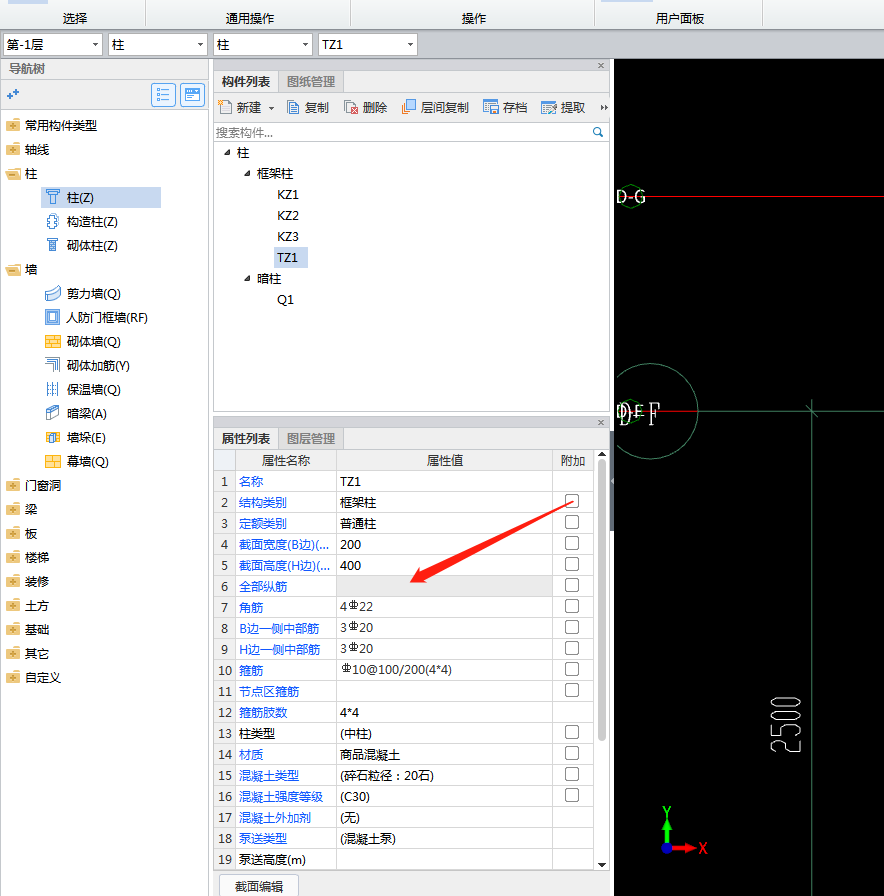Select 构造柱(Z) in the navigation tree
The image size is (884, 896).
click(91, 222)
